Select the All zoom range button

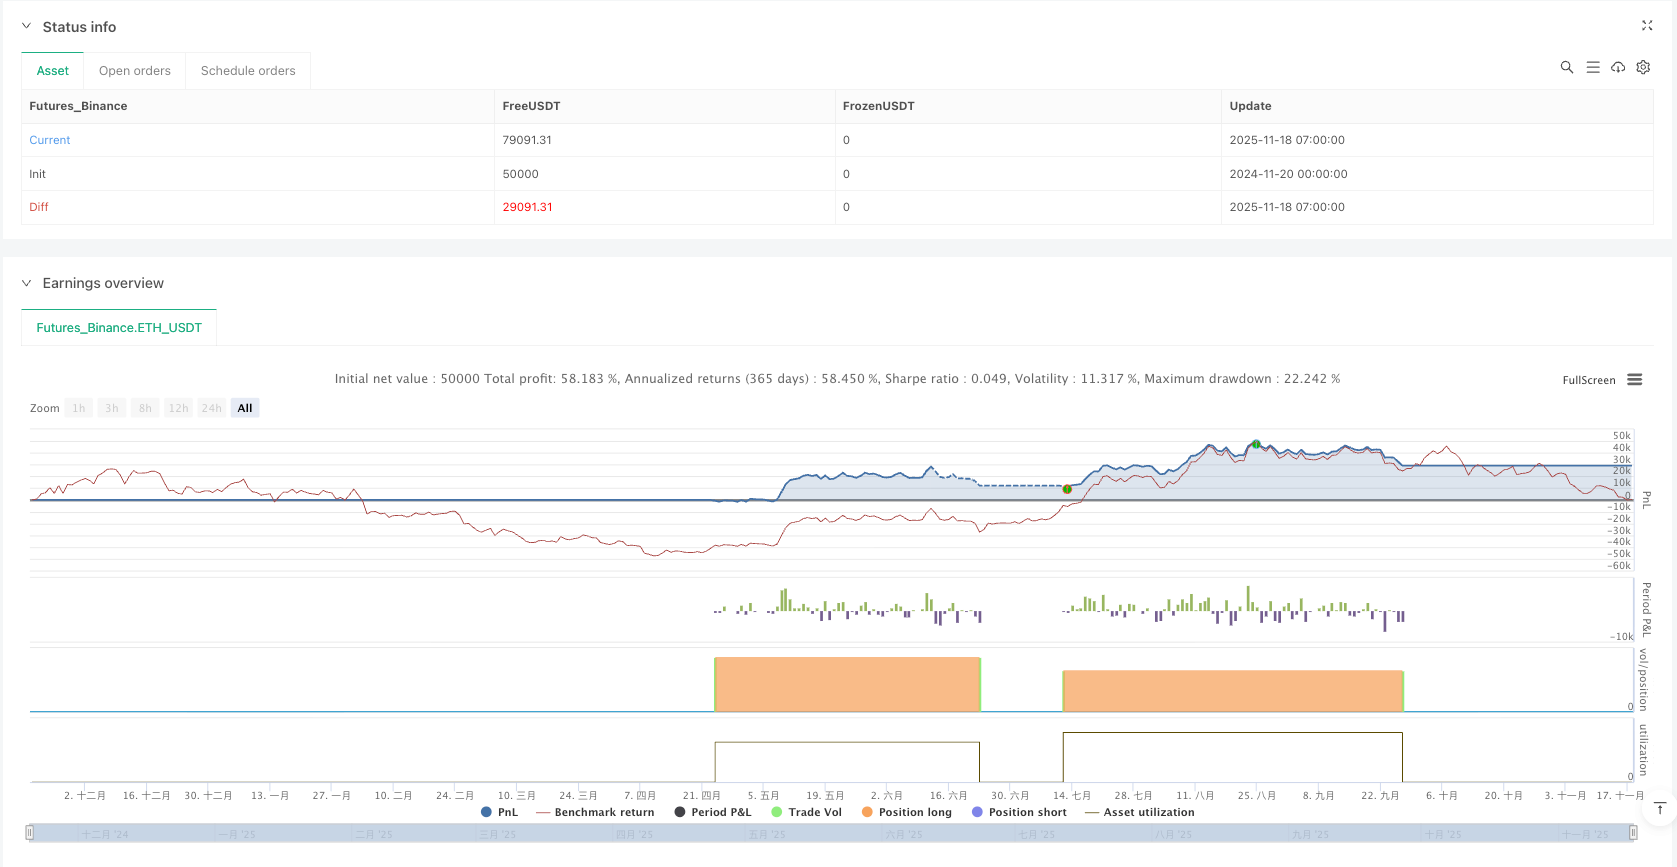(245, 408)
